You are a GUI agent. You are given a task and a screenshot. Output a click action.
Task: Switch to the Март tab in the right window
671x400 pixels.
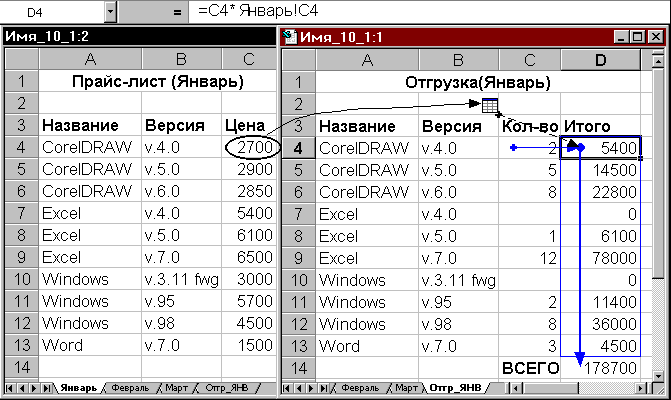[x=406, y=388]
